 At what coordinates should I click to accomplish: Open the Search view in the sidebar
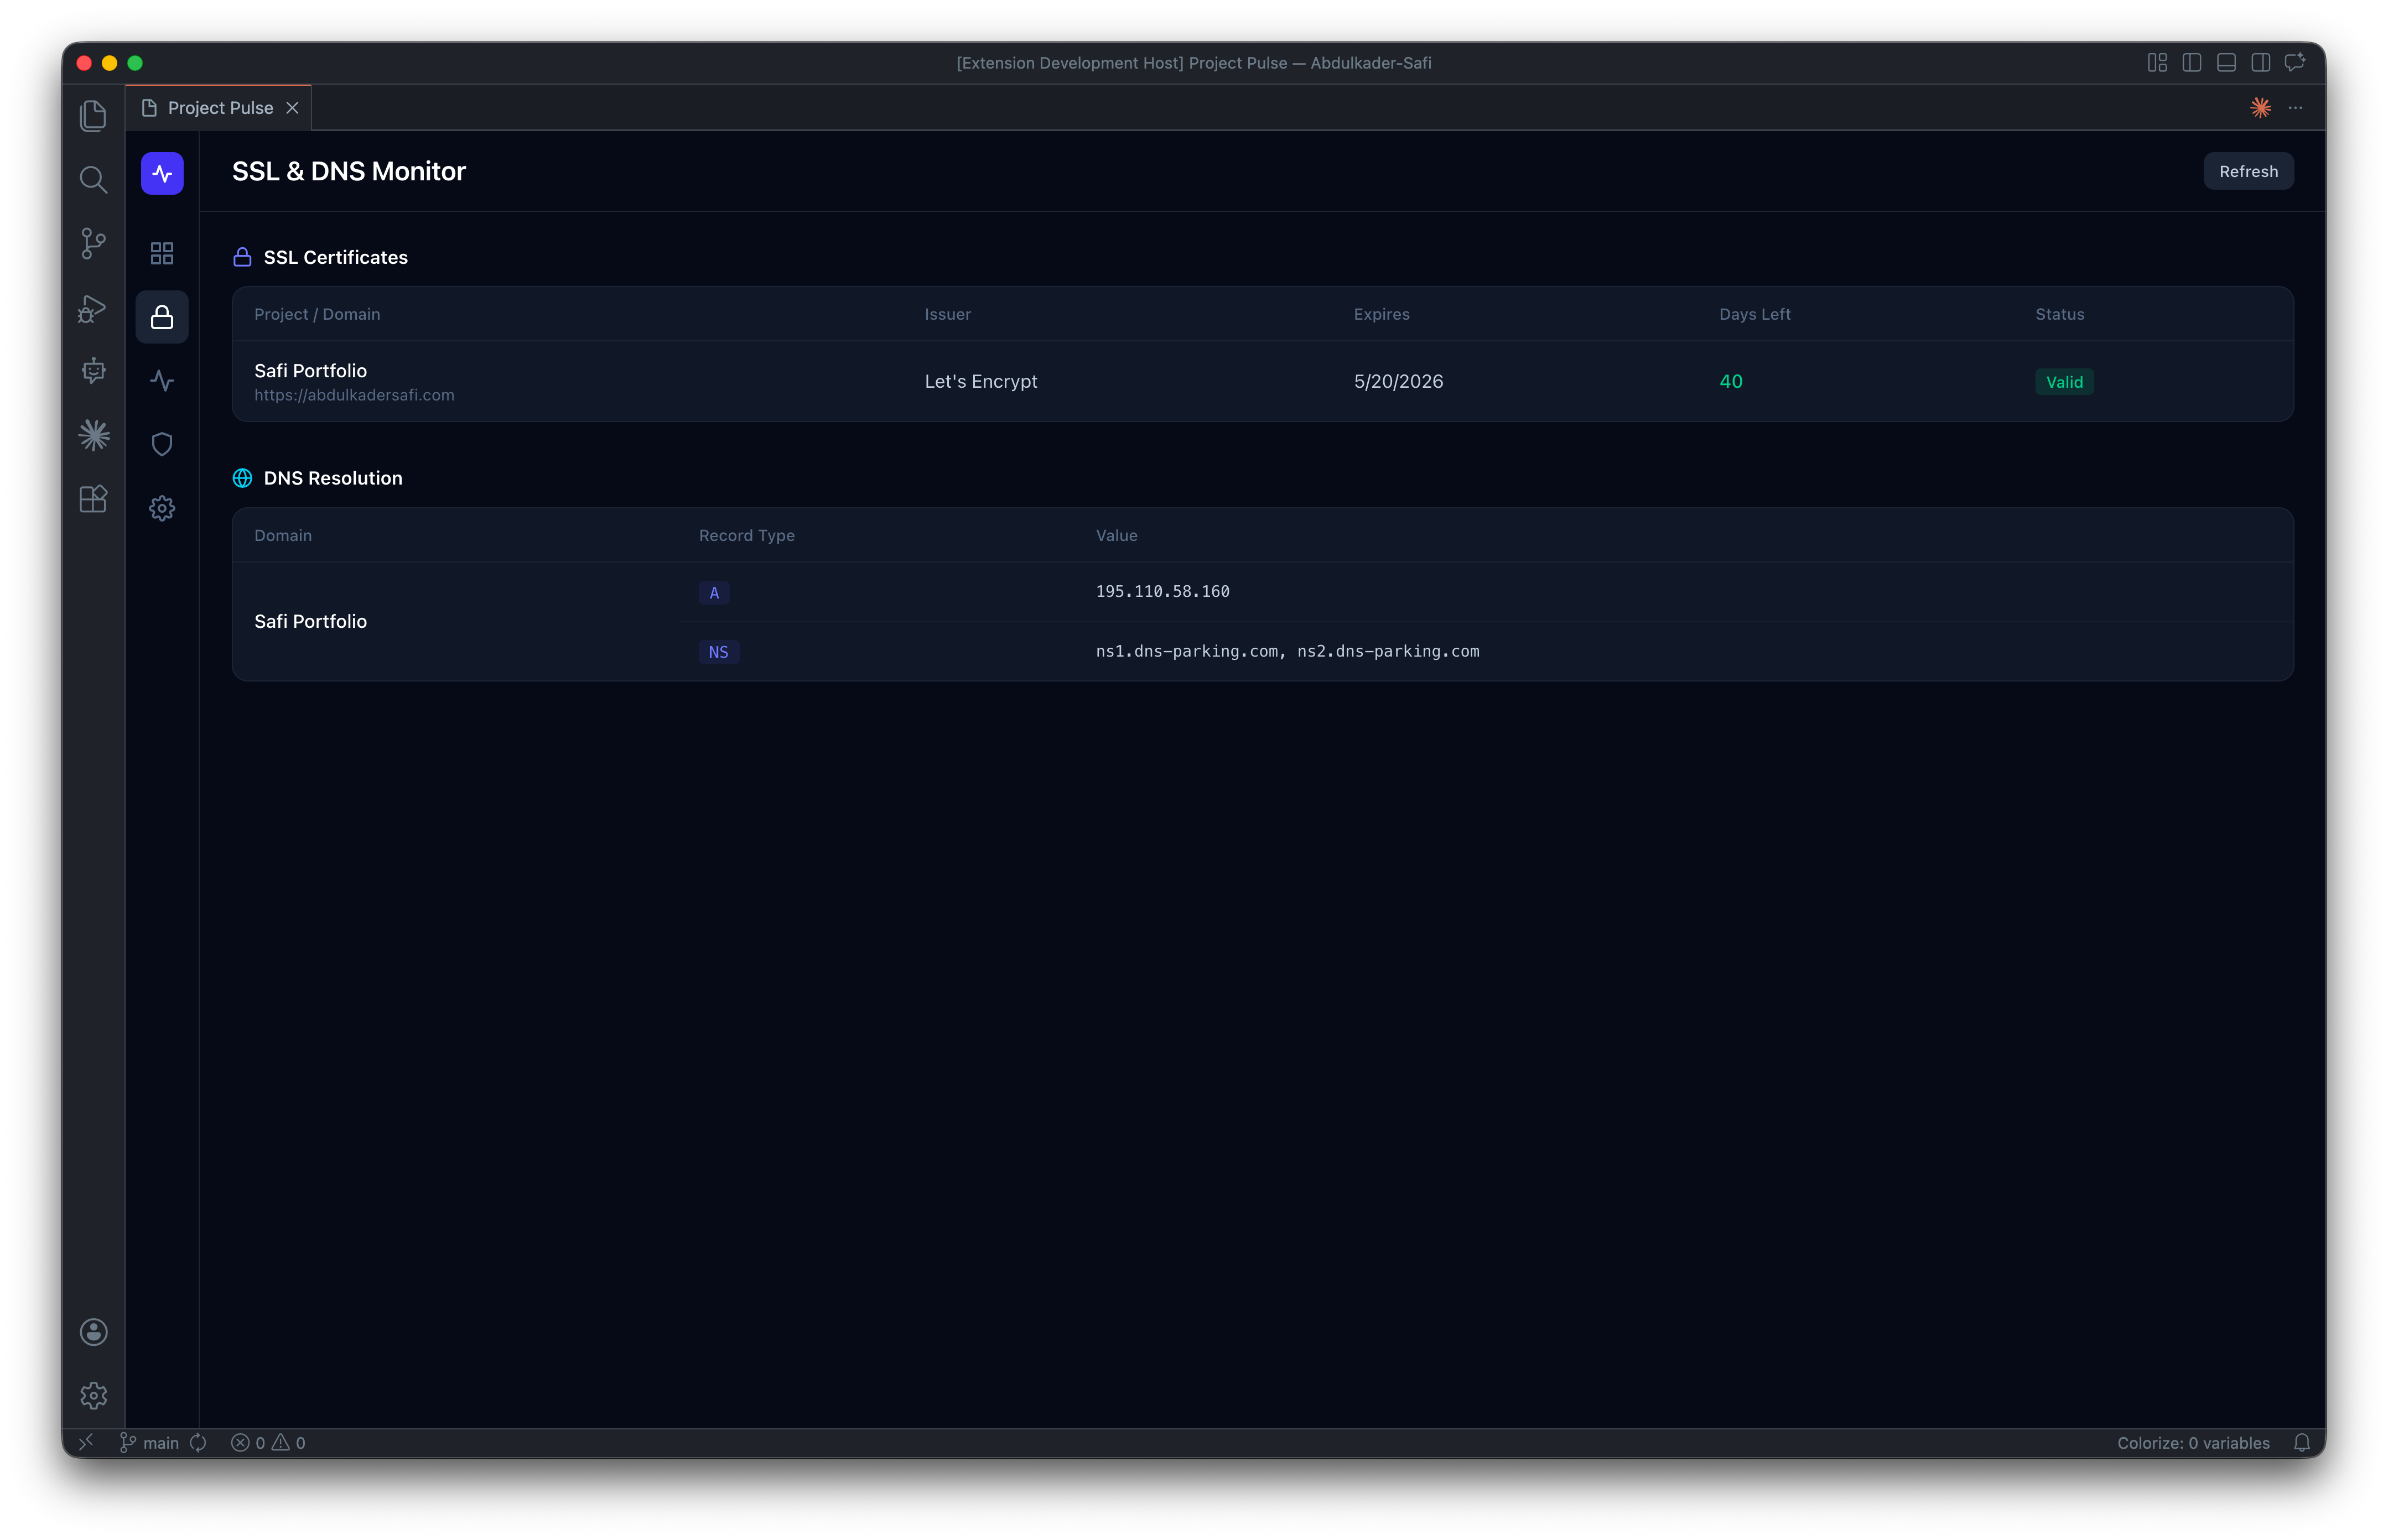click(93, 180)
